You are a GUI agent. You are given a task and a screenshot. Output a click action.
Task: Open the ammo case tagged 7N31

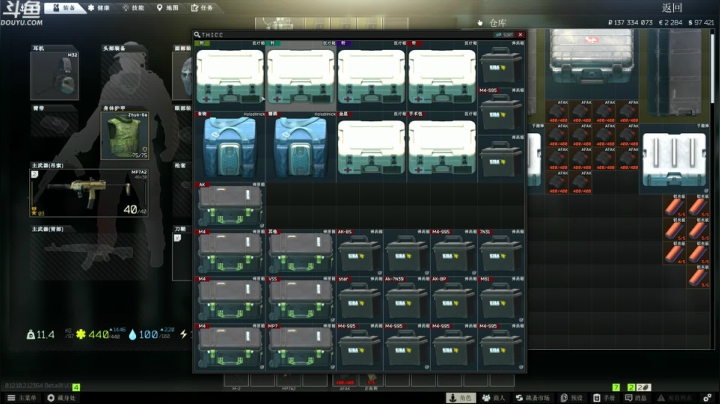pyautogui.click(x=501, y=253)
